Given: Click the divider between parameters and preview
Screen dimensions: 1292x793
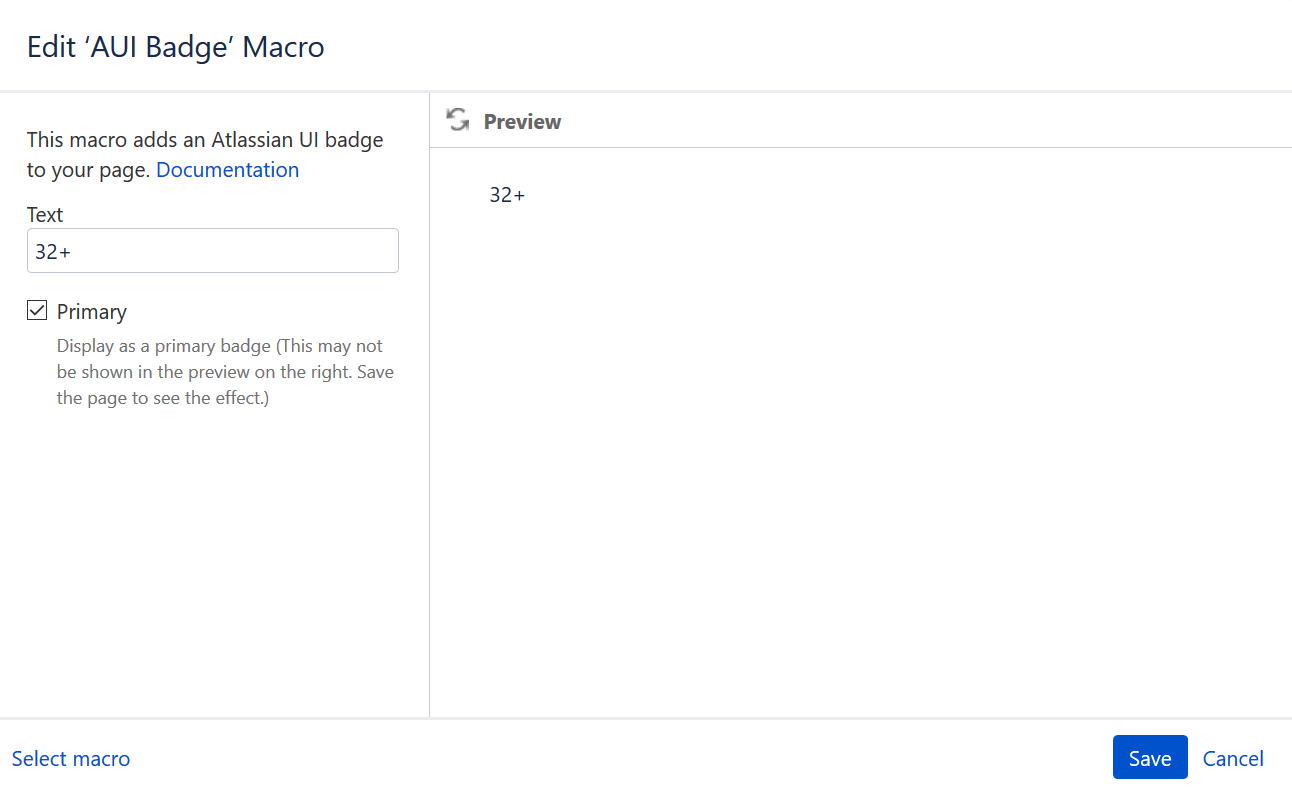Looking at the screenshot, I should [x=429, y=450].
